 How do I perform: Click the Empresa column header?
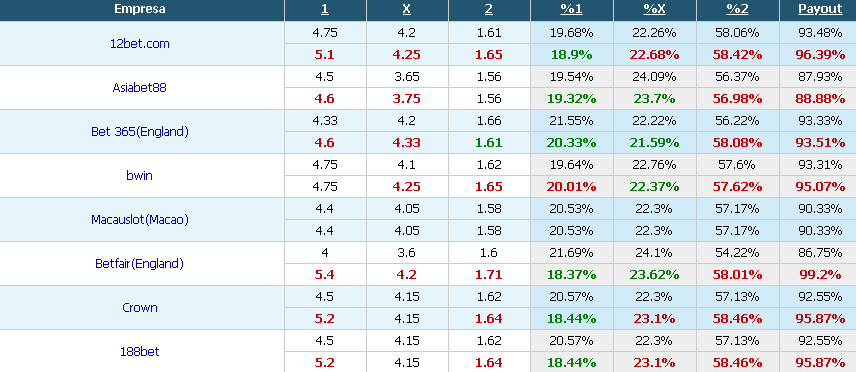140,9
